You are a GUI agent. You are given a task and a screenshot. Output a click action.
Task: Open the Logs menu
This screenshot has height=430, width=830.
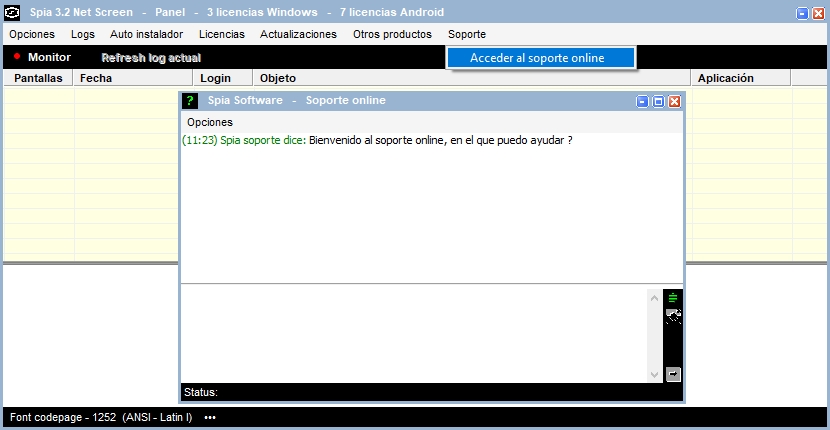[x=83, y=34]
